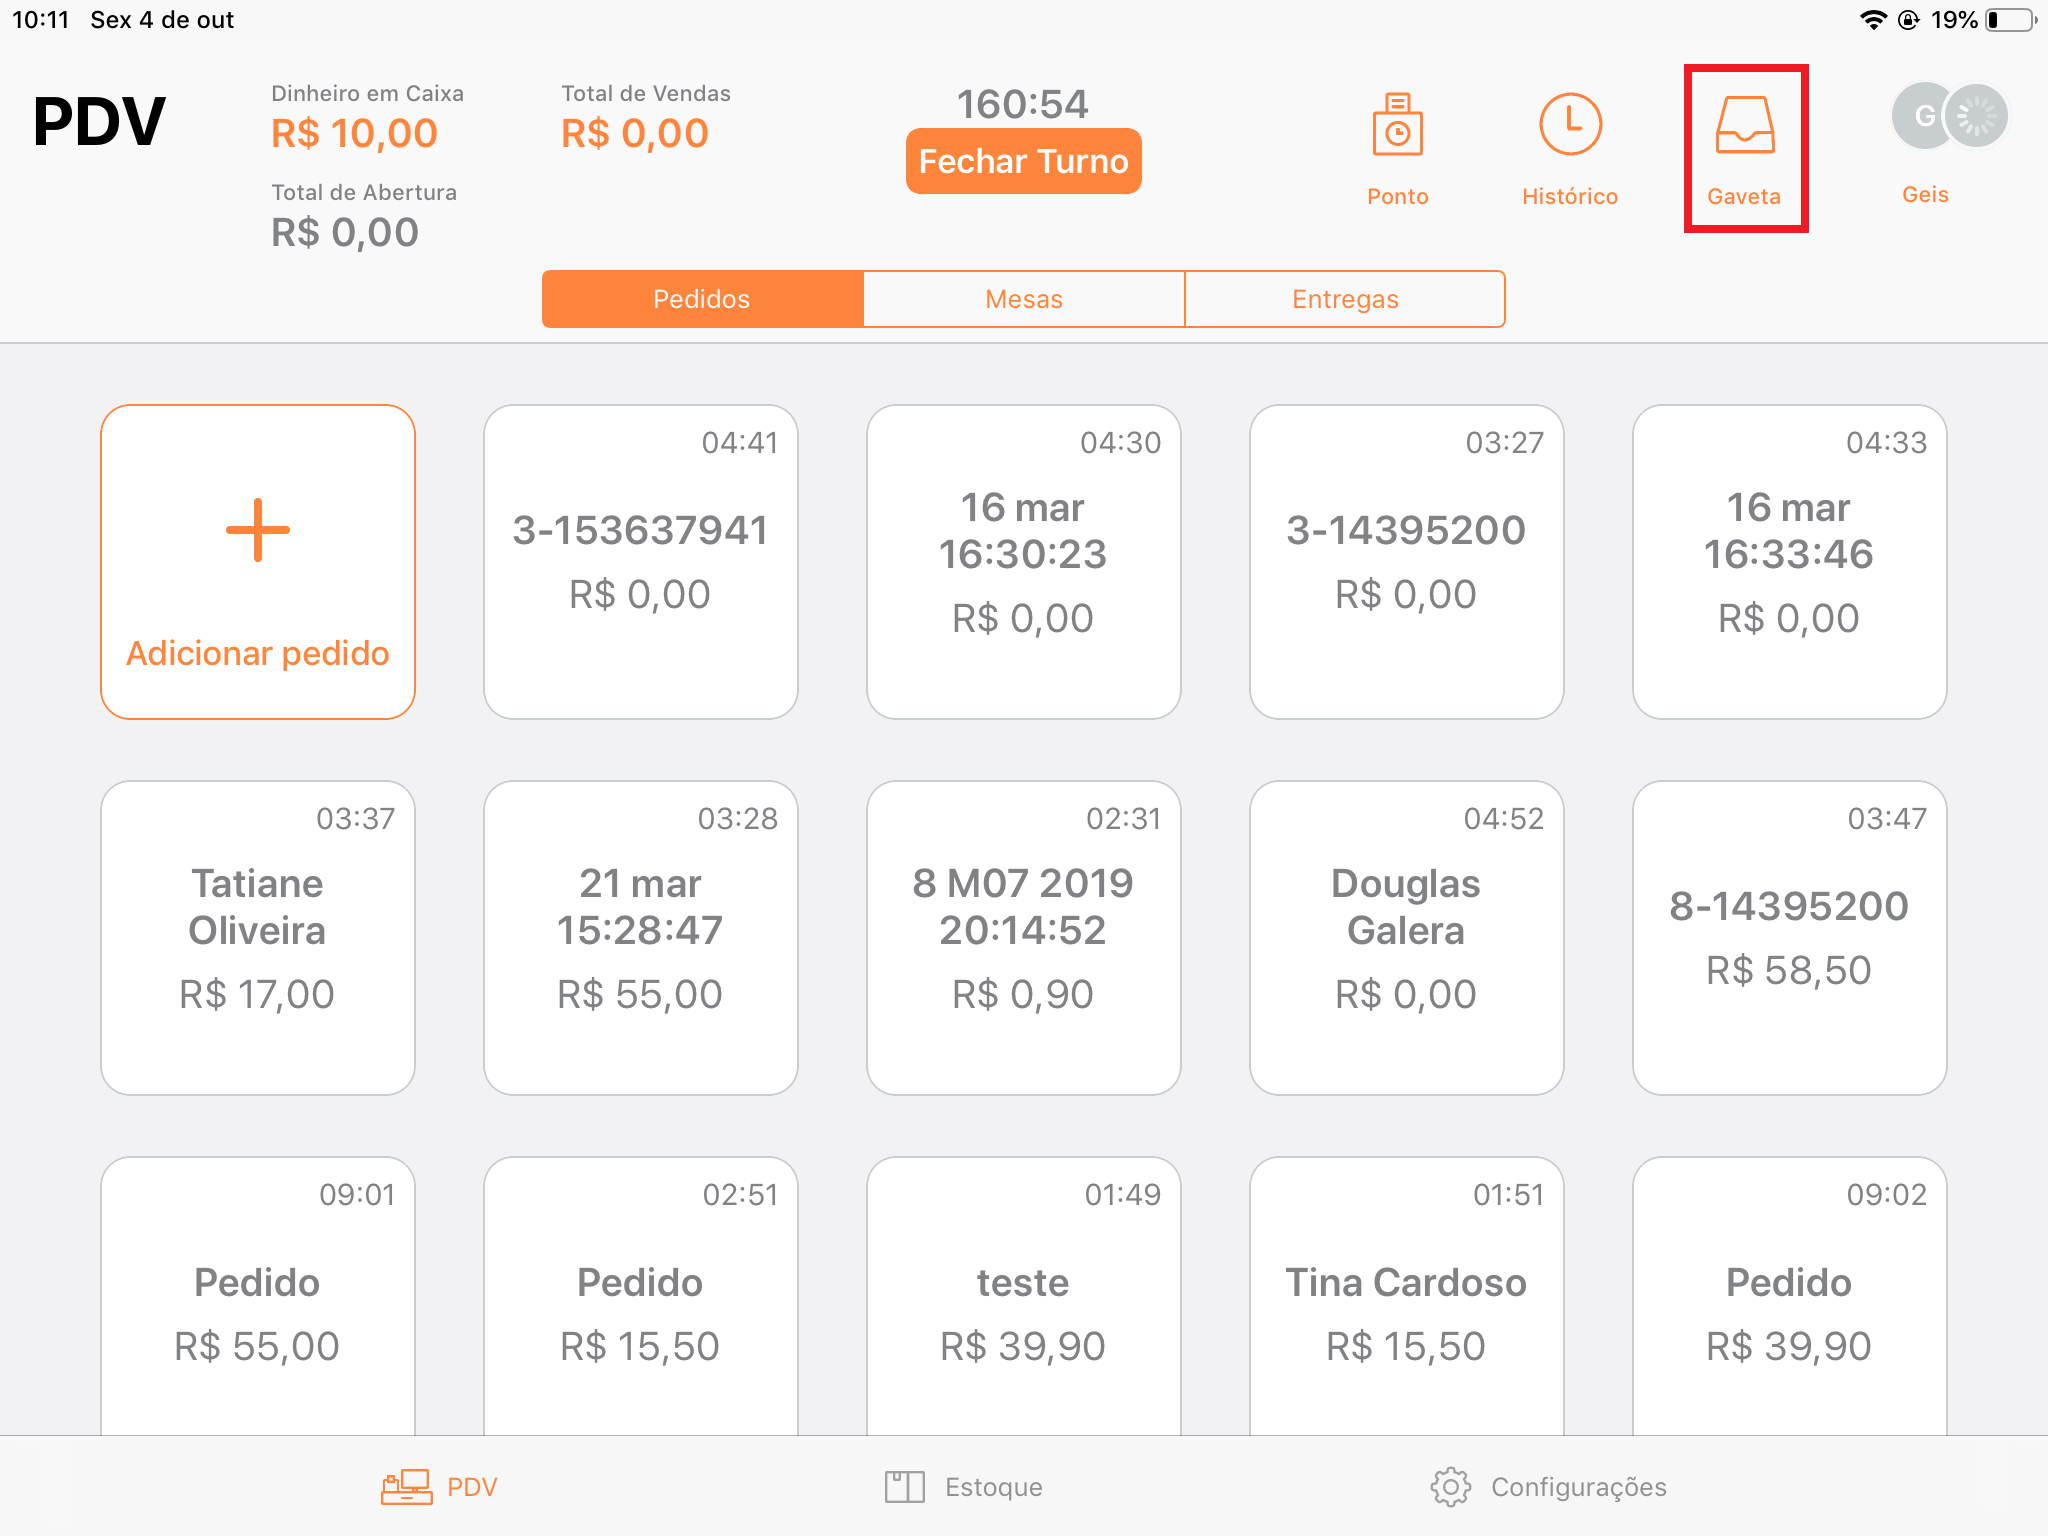Tap the 04:41 timer on order card

pyautogui.click(x=740, y=442)
